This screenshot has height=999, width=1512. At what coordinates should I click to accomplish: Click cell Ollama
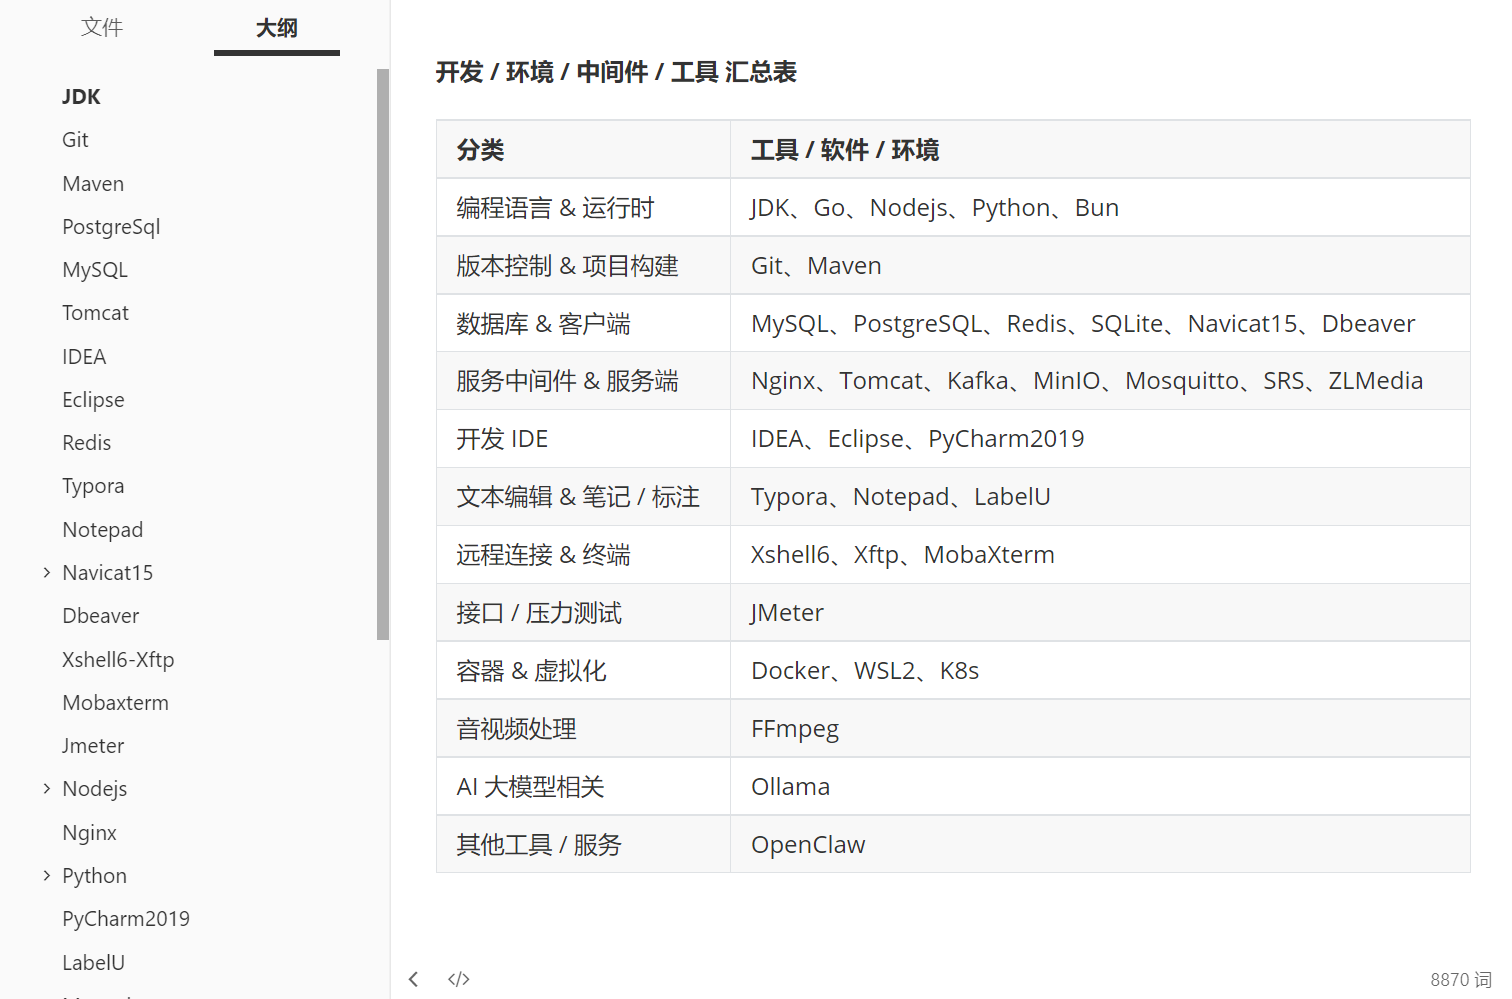[1100, 787]
